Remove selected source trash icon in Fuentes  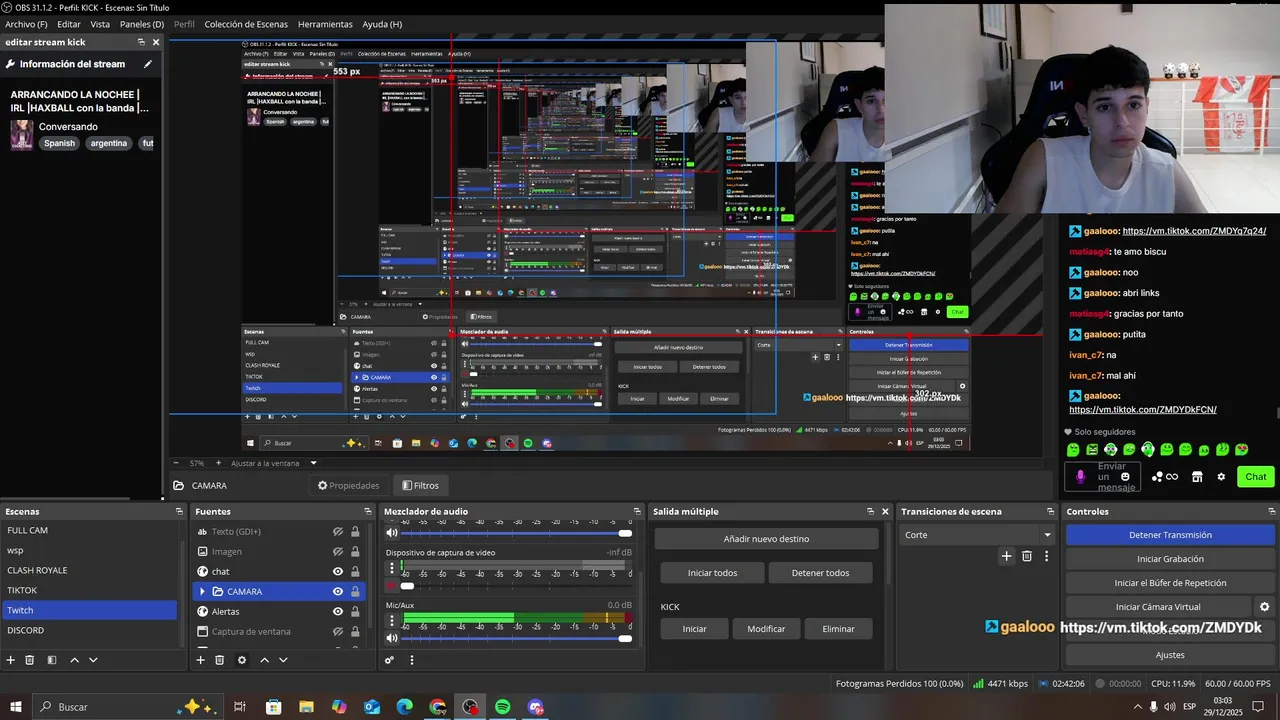pyautogui.click(x=220, y=660)
